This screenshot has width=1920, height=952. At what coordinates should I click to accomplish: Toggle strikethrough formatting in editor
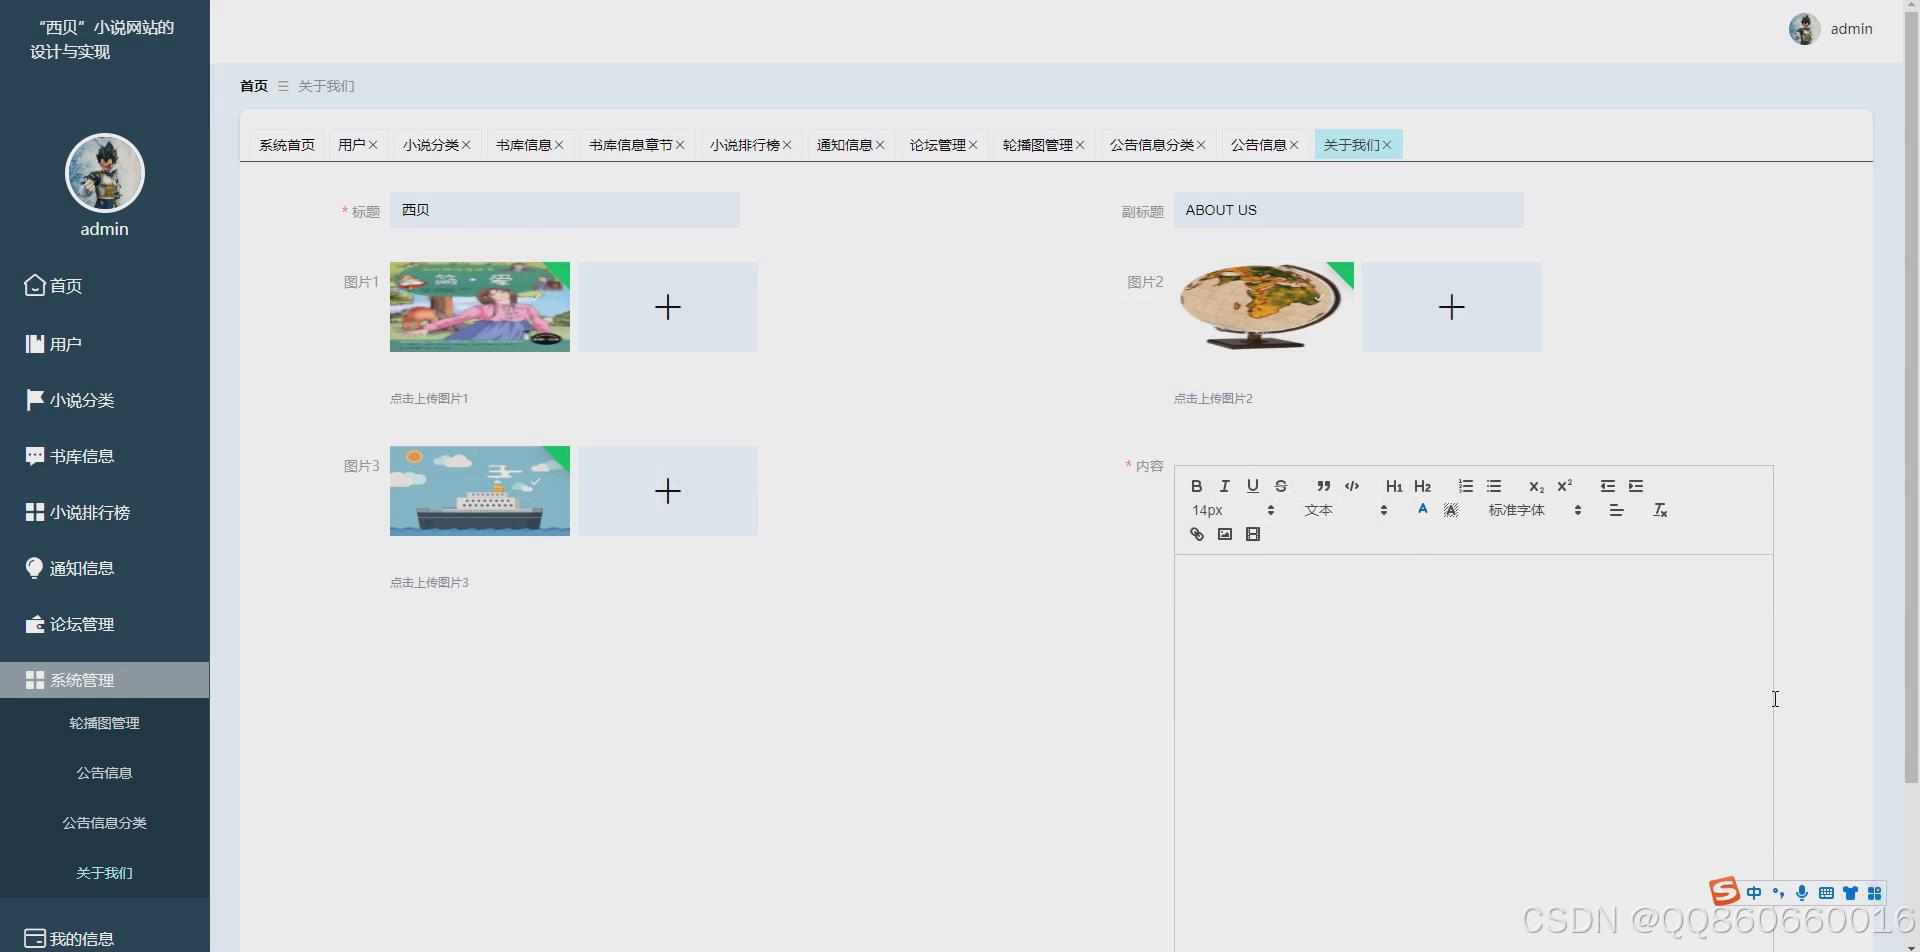coord(1280,486)
